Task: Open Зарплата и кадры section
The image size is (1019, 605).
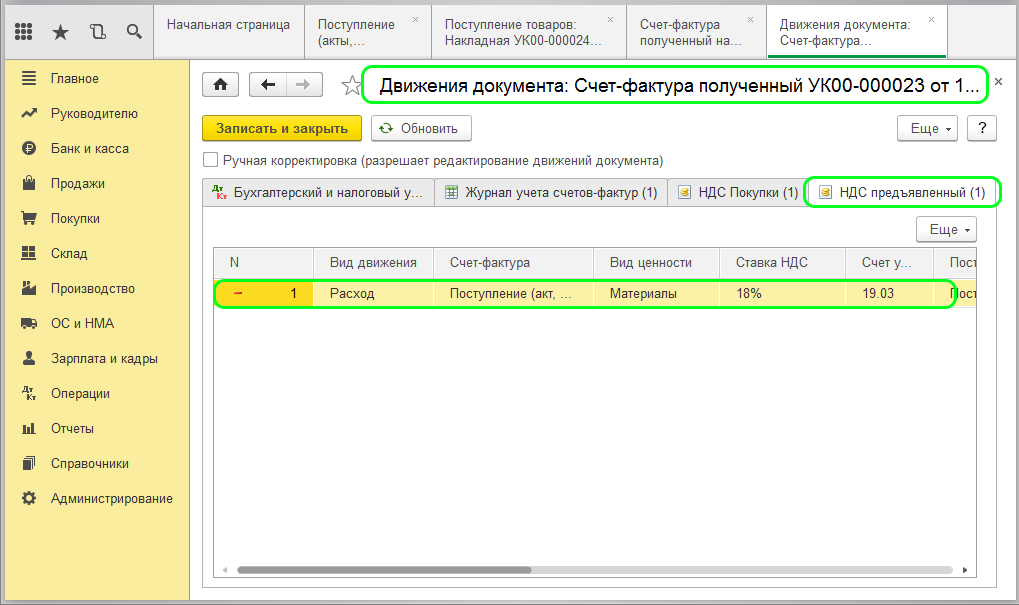Action: [x=104, y=359]
